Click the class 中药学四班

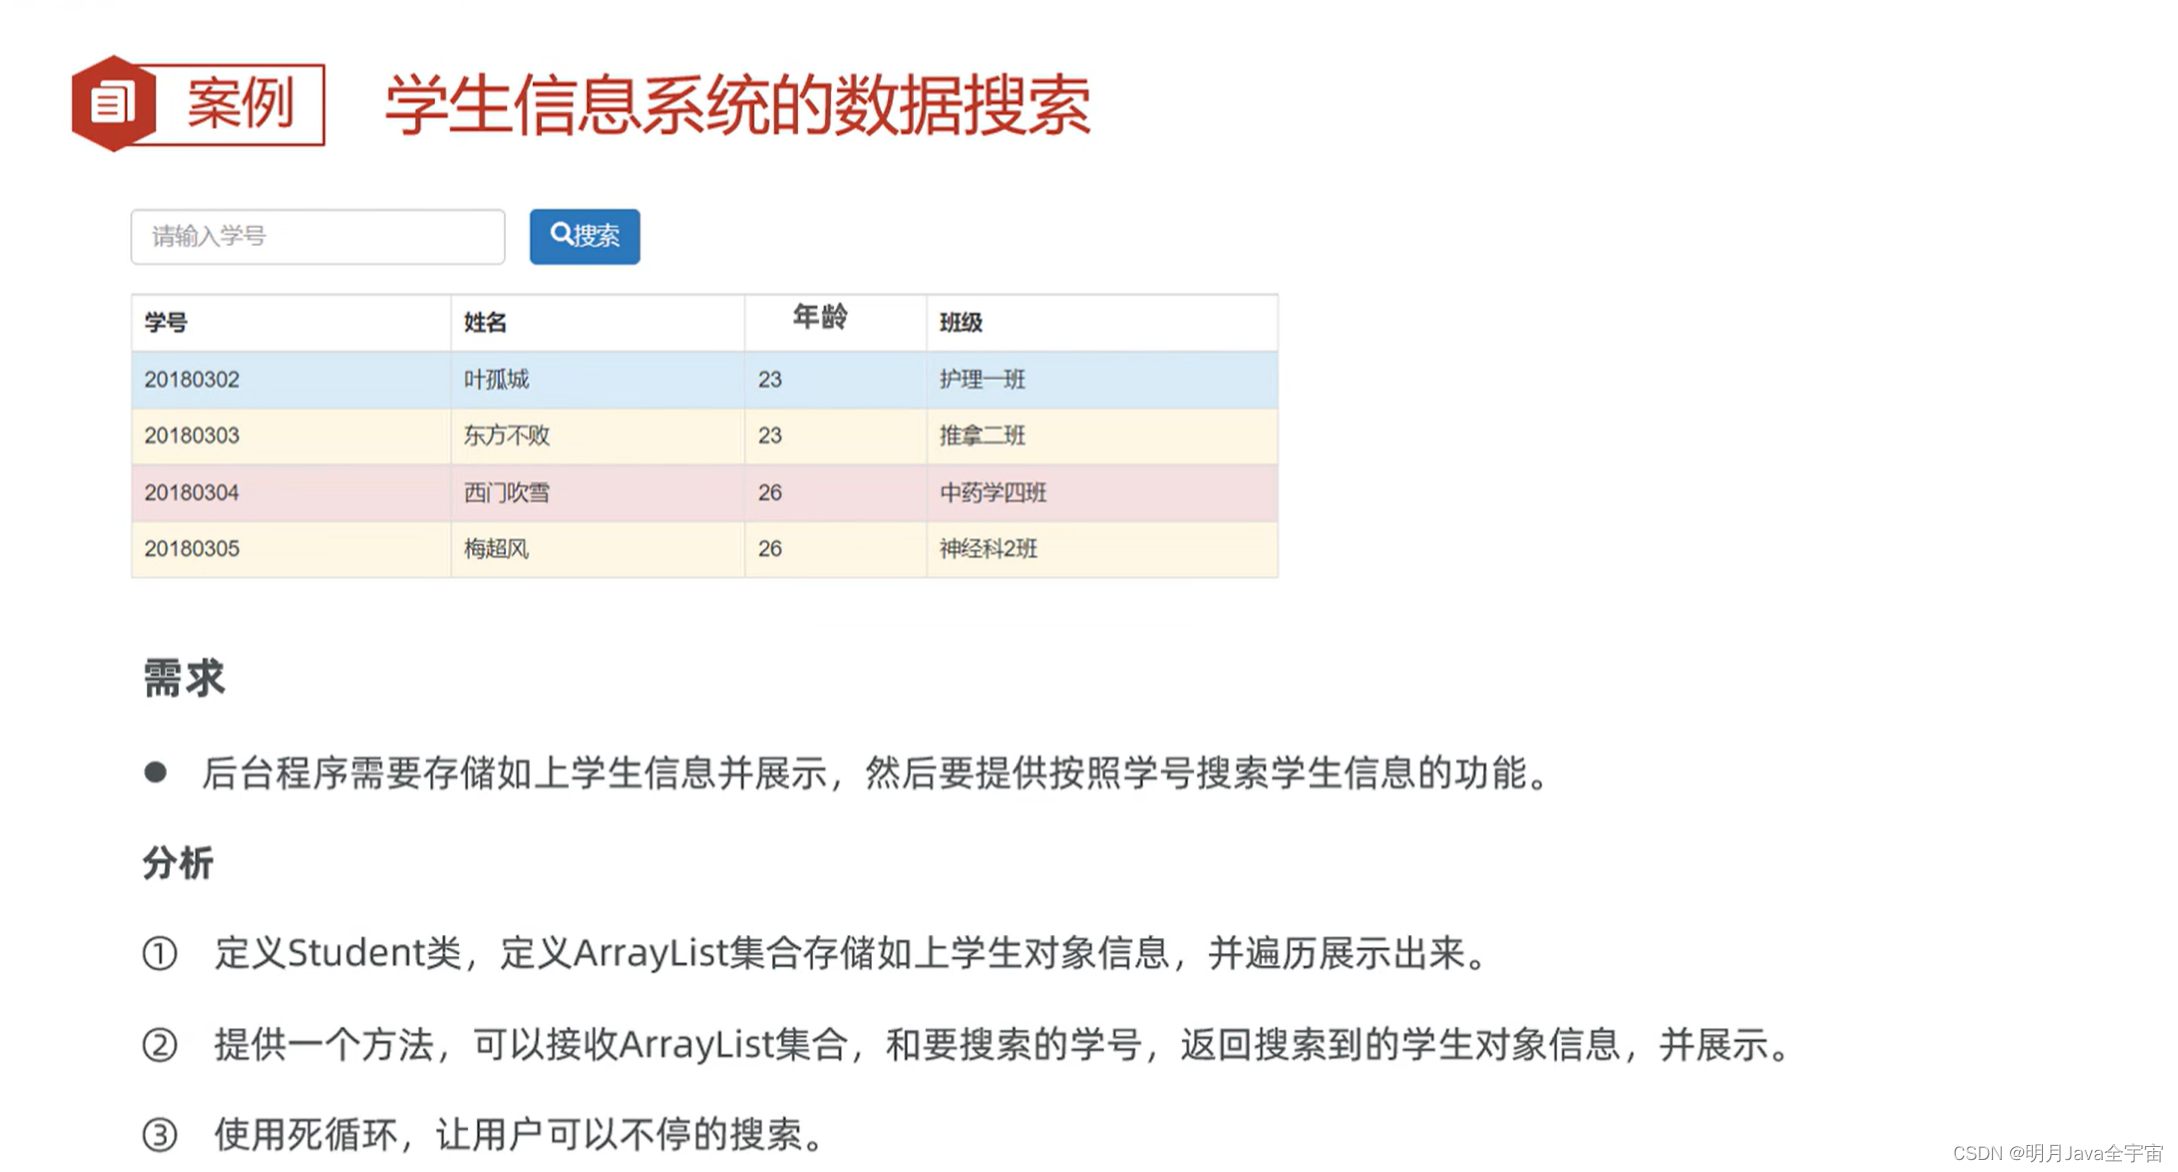992,492
